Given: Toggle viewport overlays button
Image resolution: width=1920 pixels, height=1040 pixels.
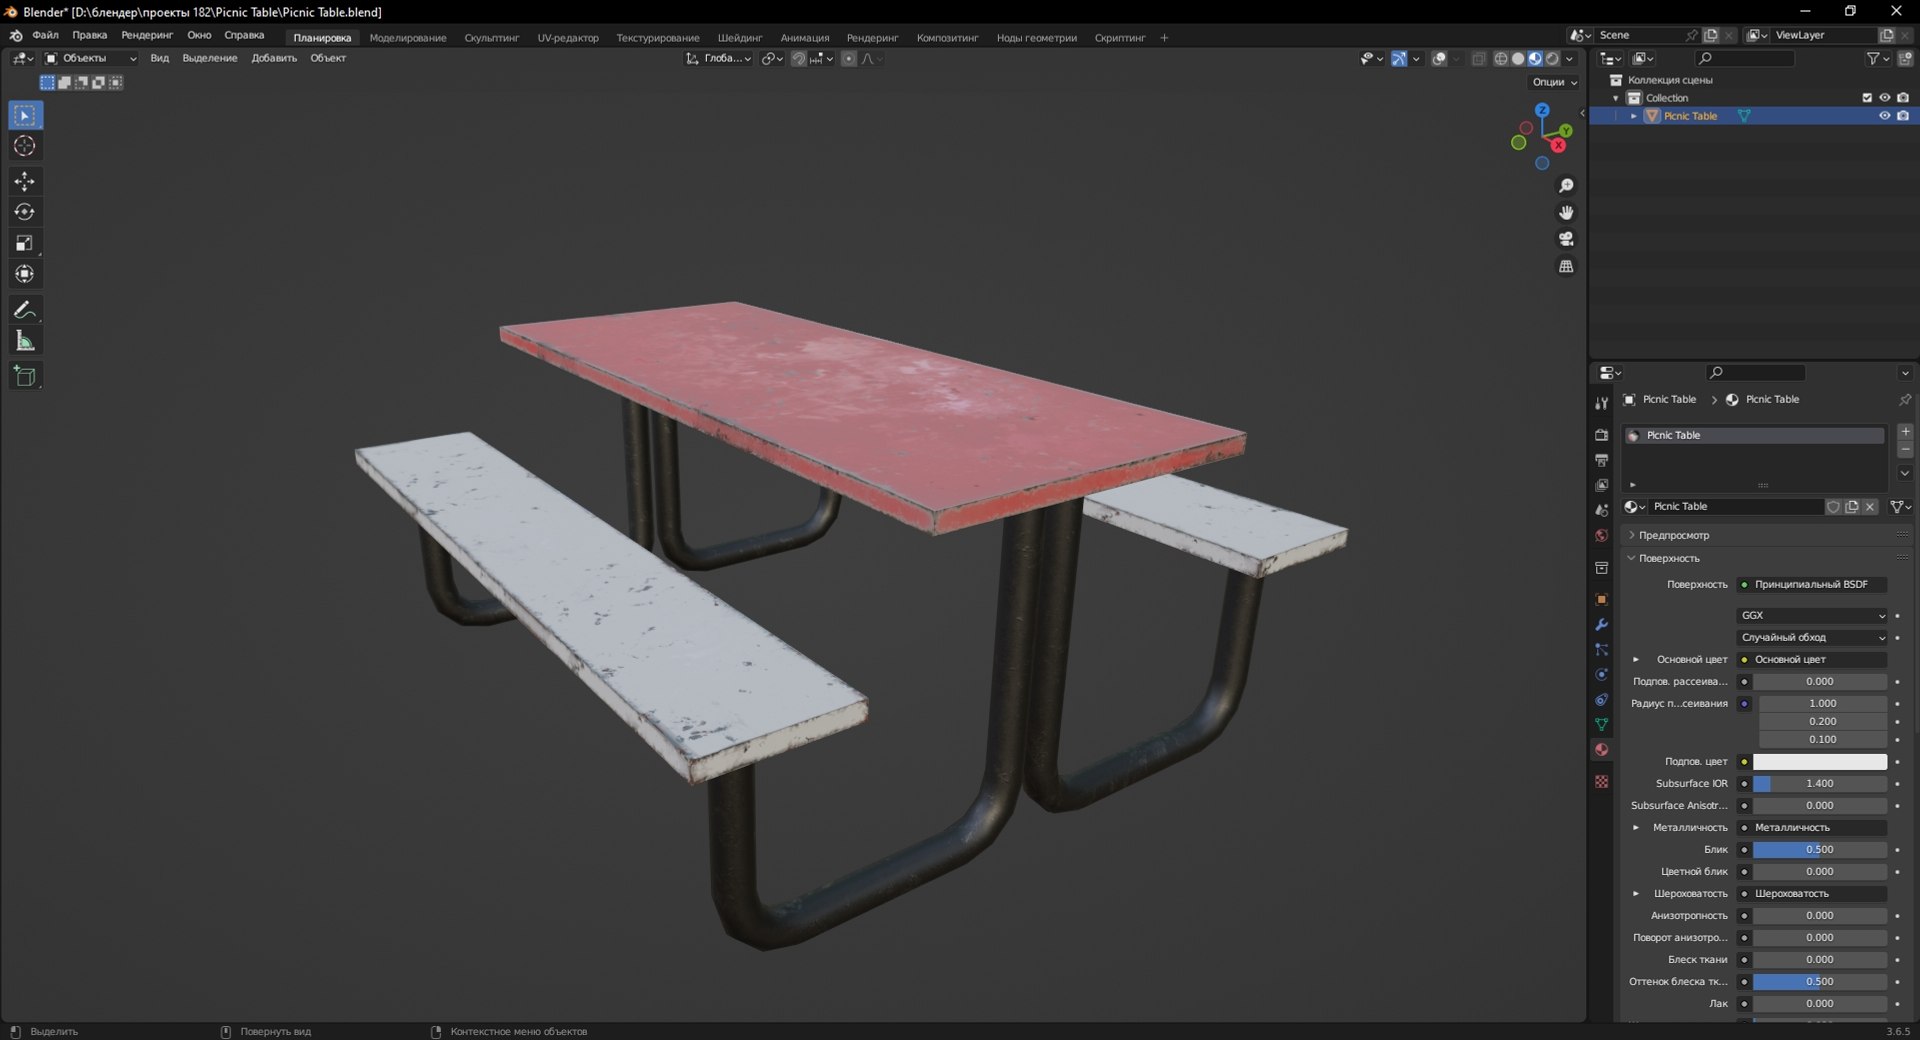Looking at the screenshot, I should tap(1439, 59).
